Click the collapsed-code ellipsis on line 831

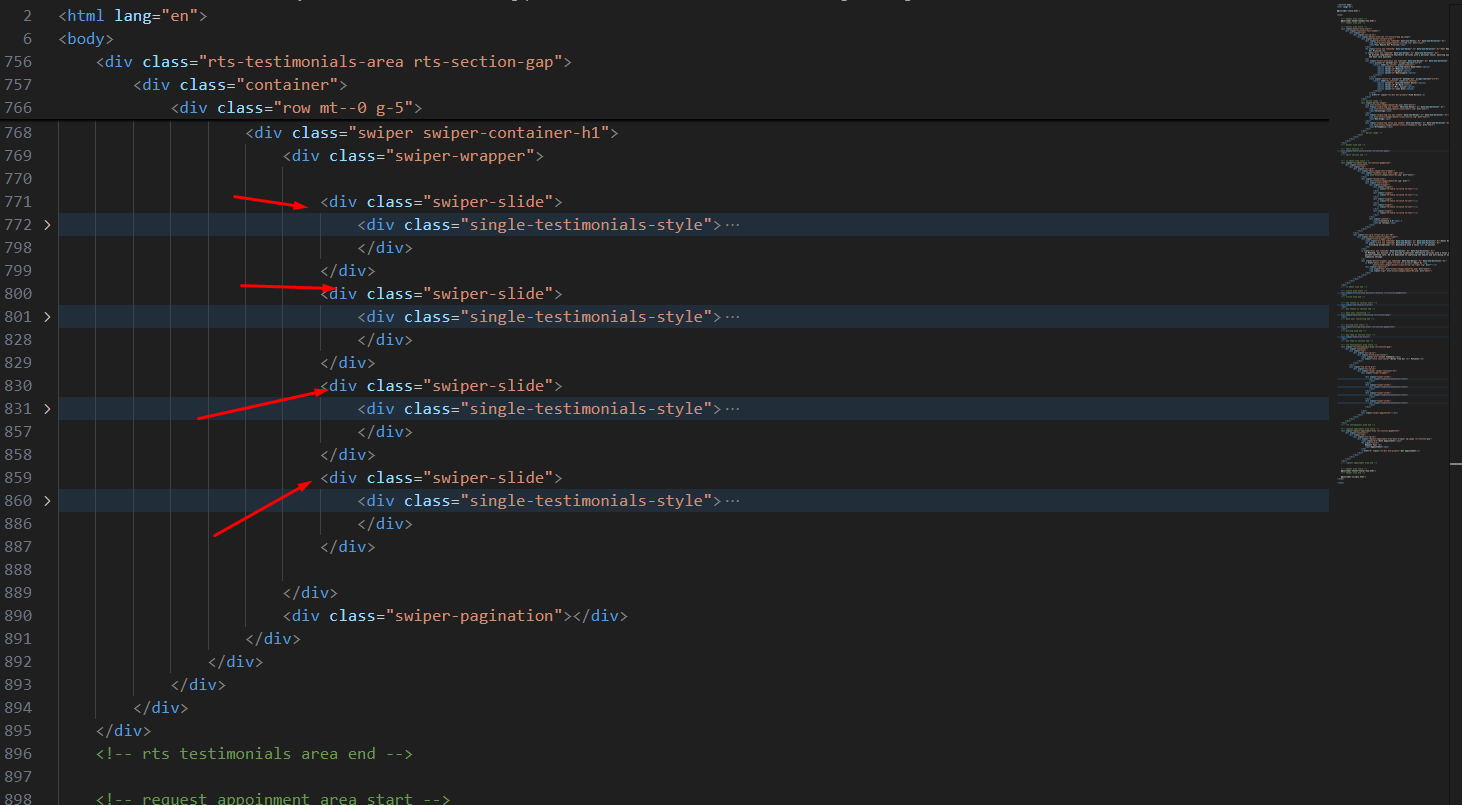732,409
